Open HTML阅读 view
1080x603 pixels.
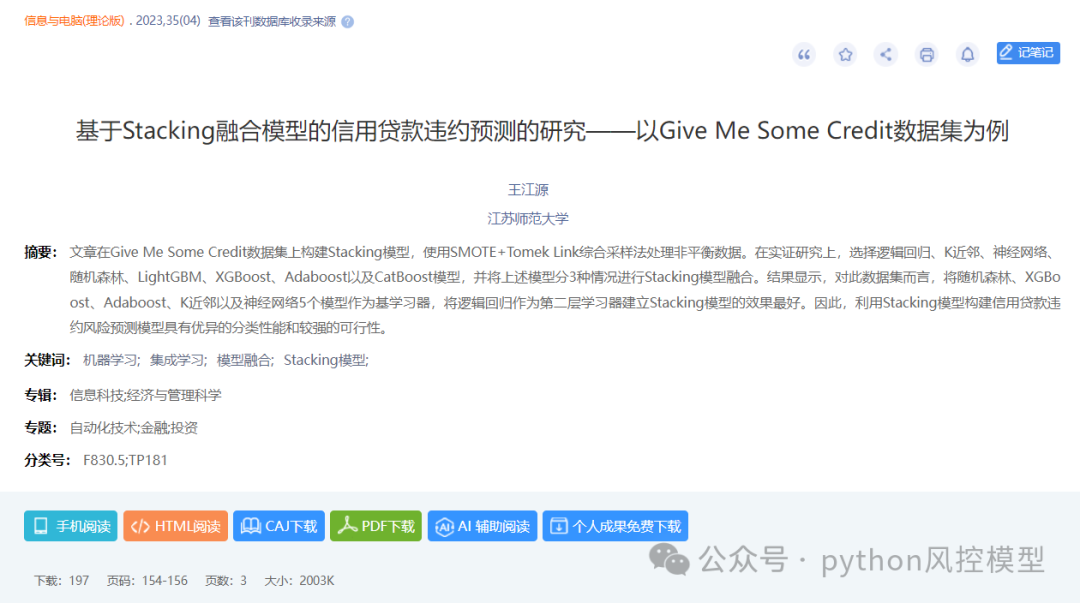176,527
